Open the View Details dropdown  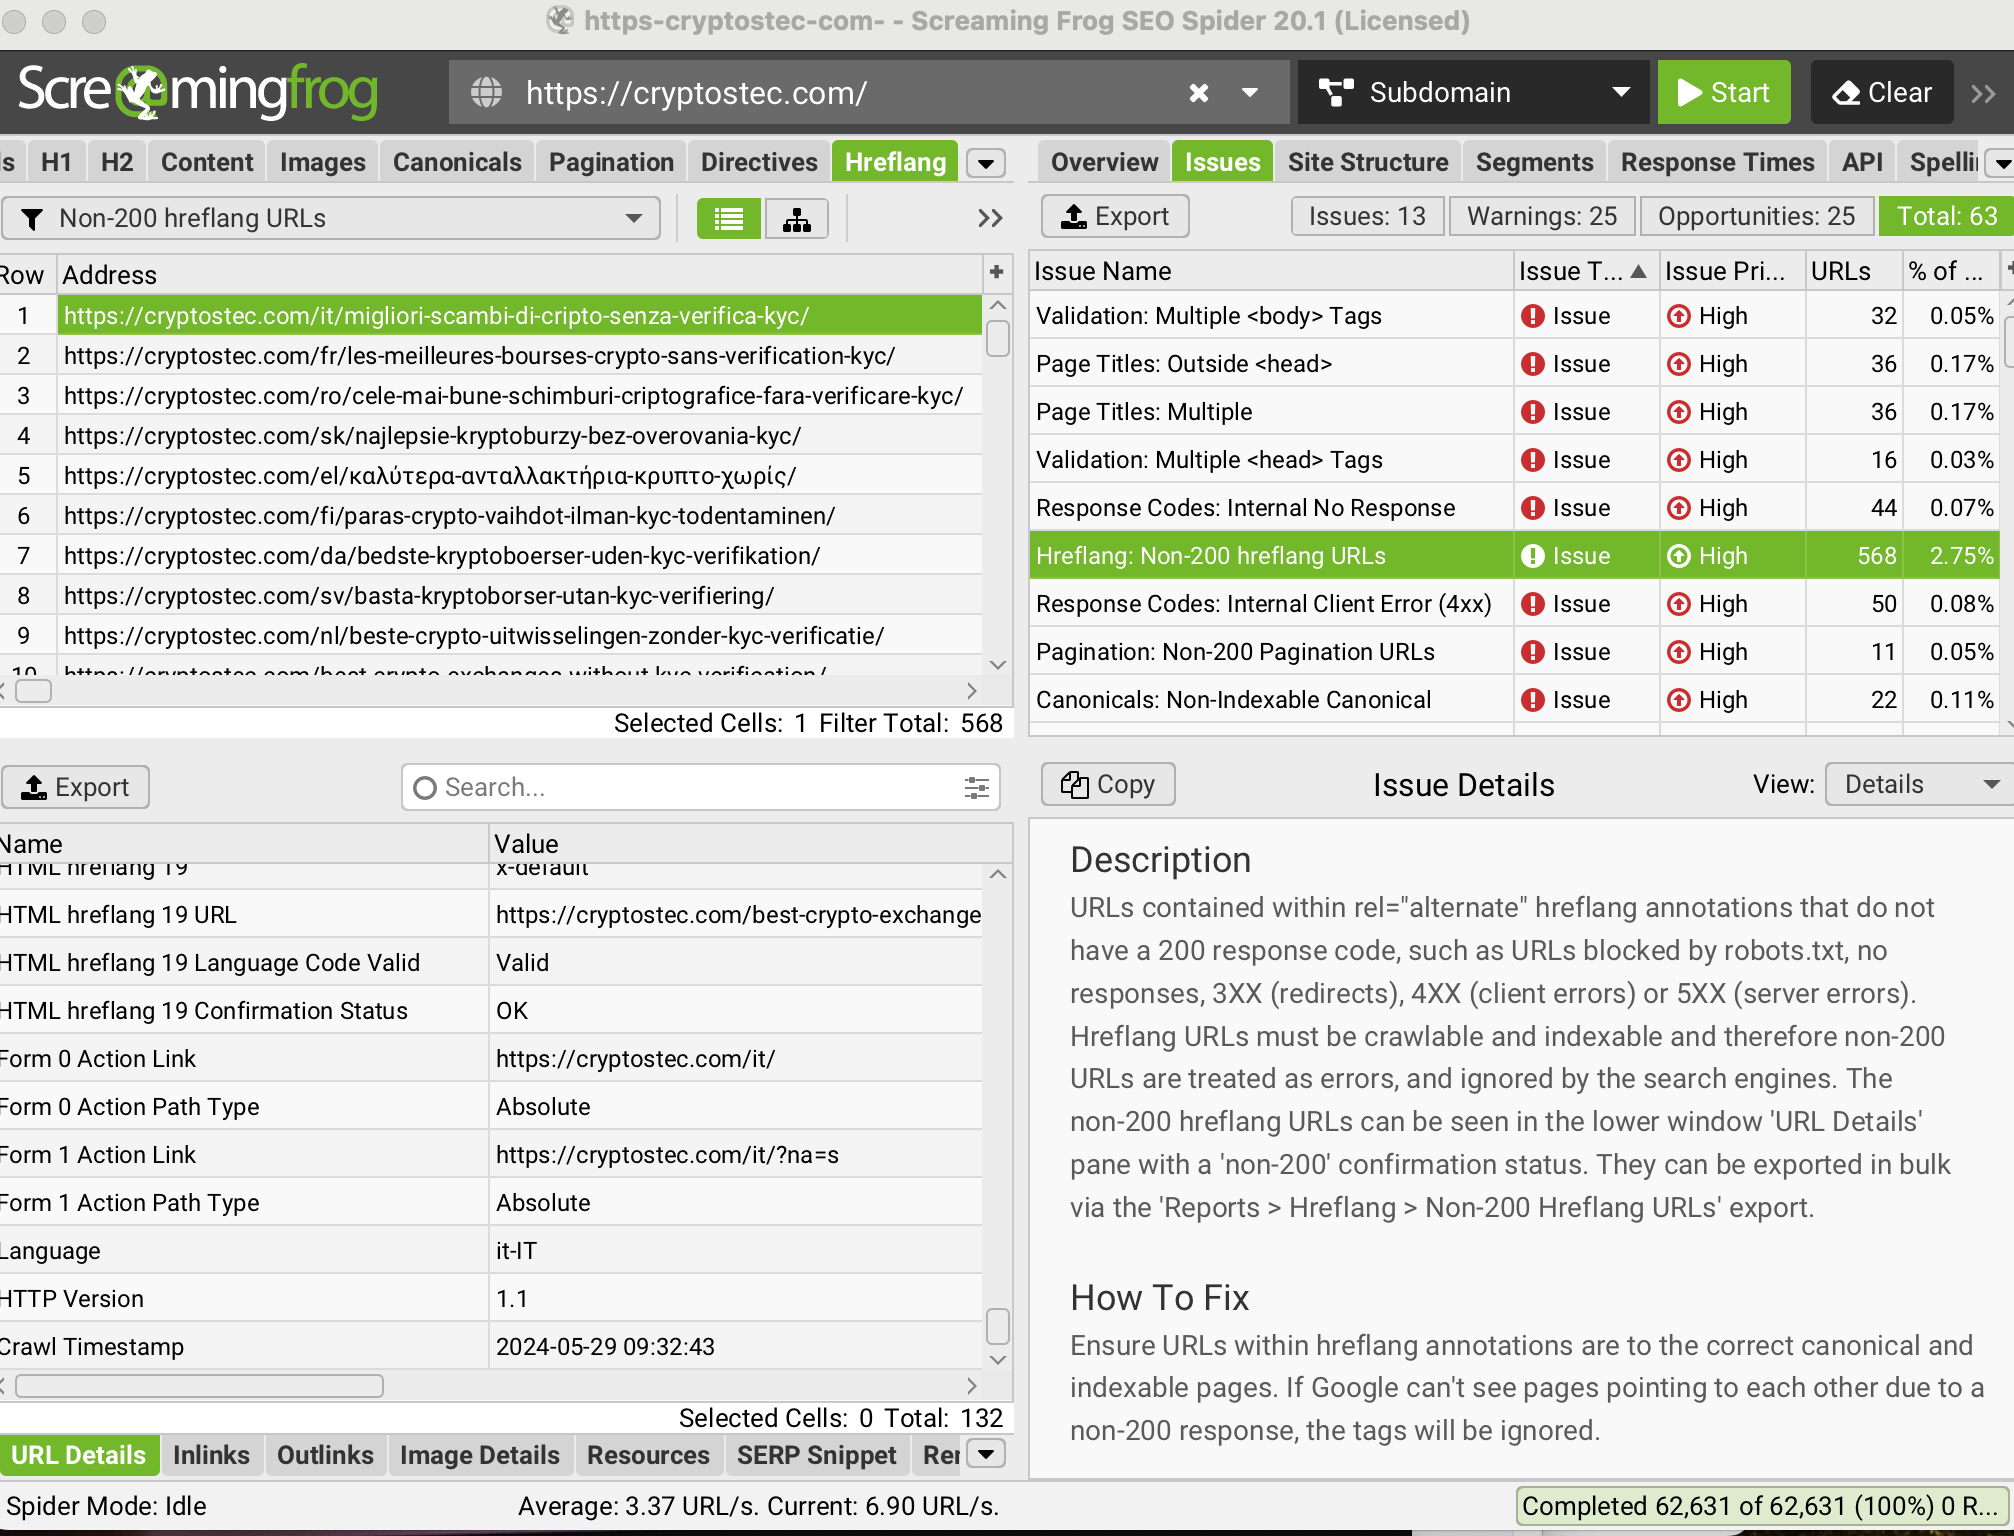[x=1920, y=785]
